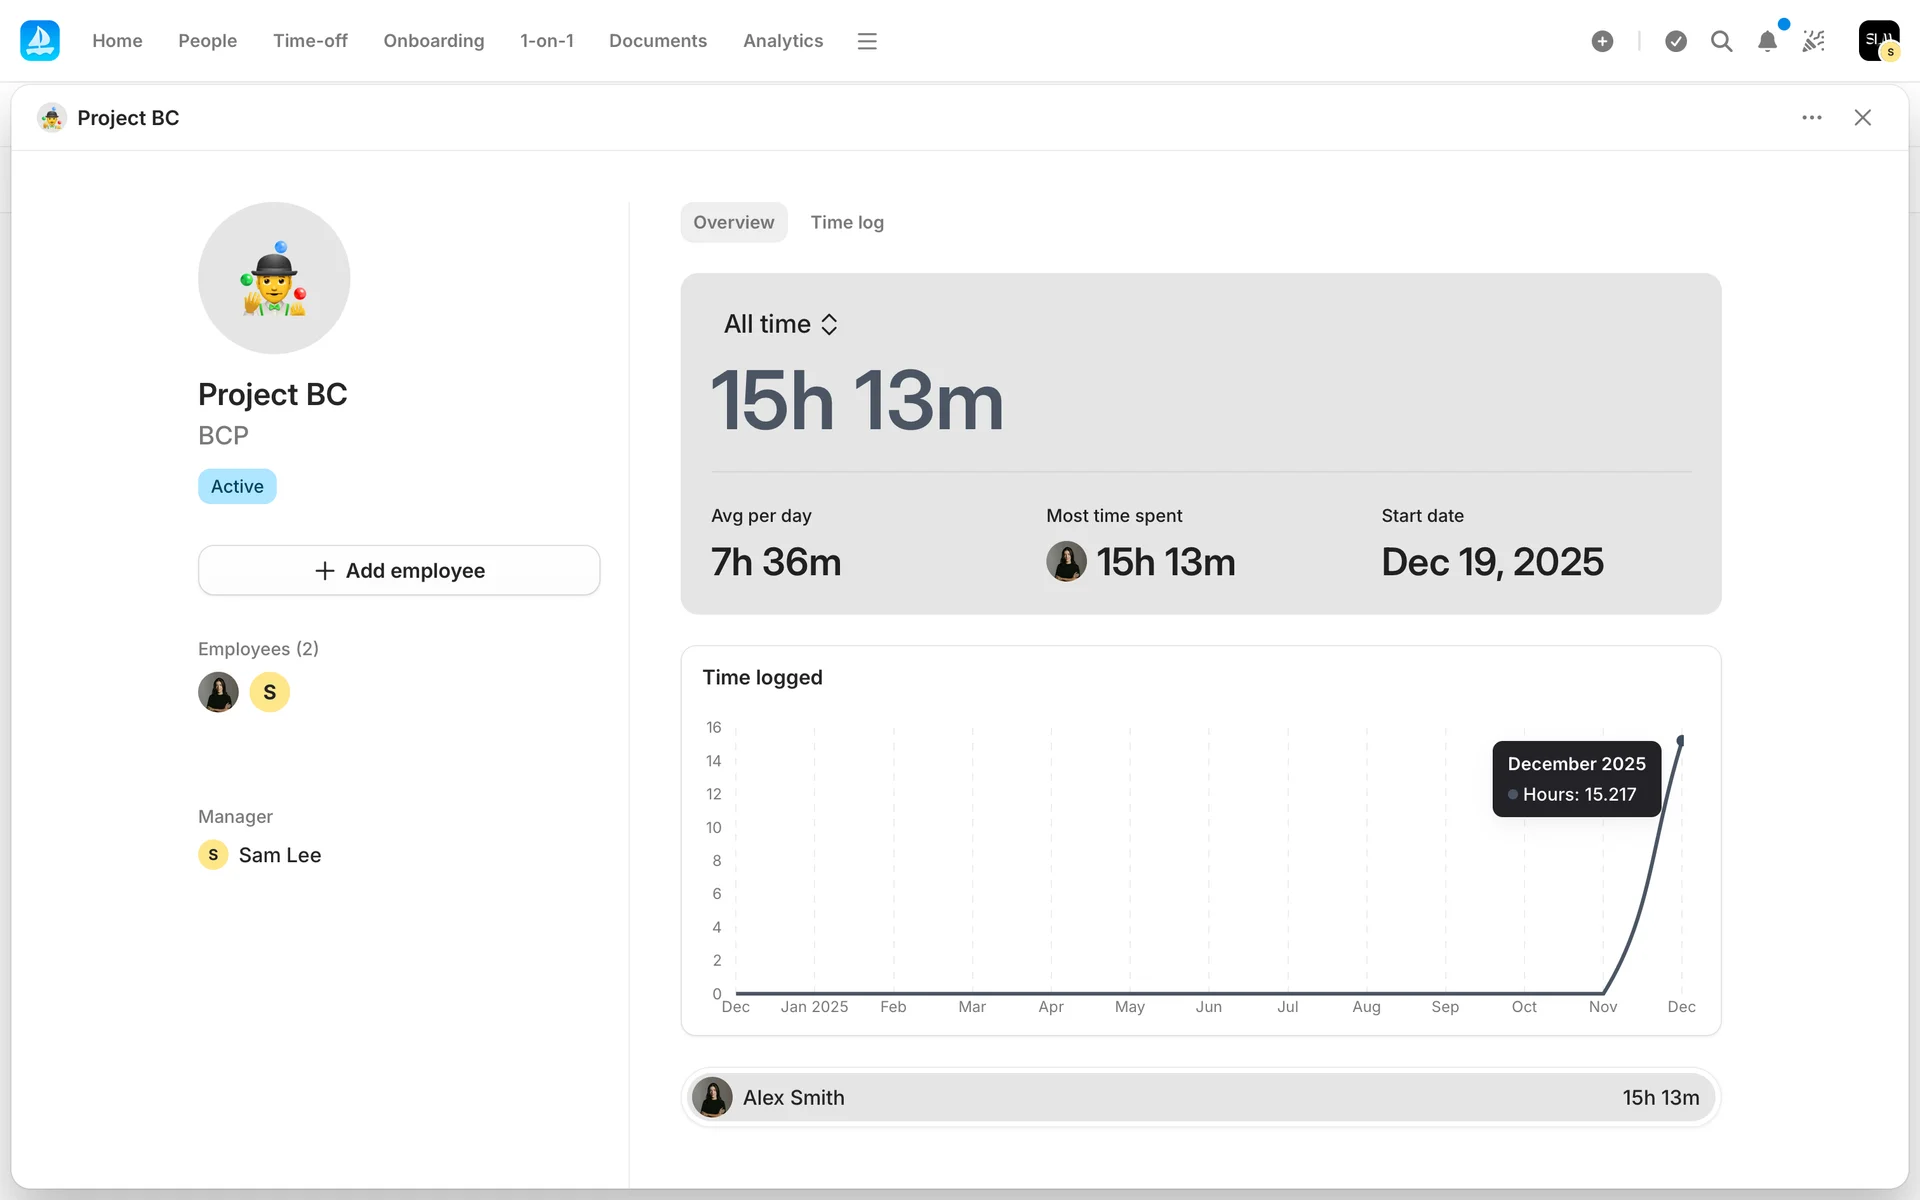Open search with magnifier icon

(1721, 41)
